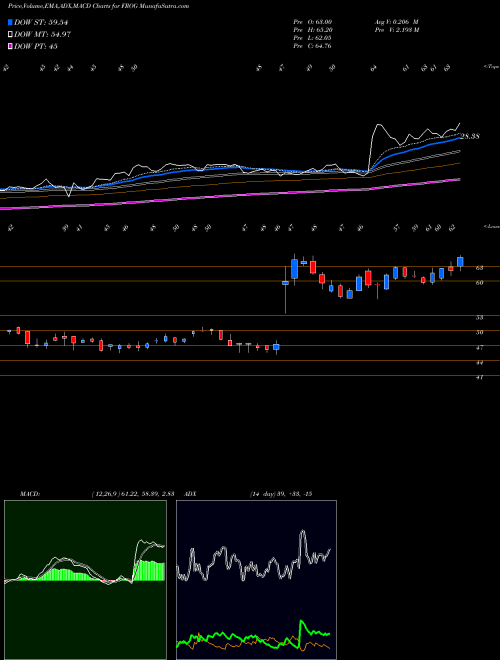The image size is (500, 660).
Task: Click the Lows label beside lower axis
Action: 491,226
